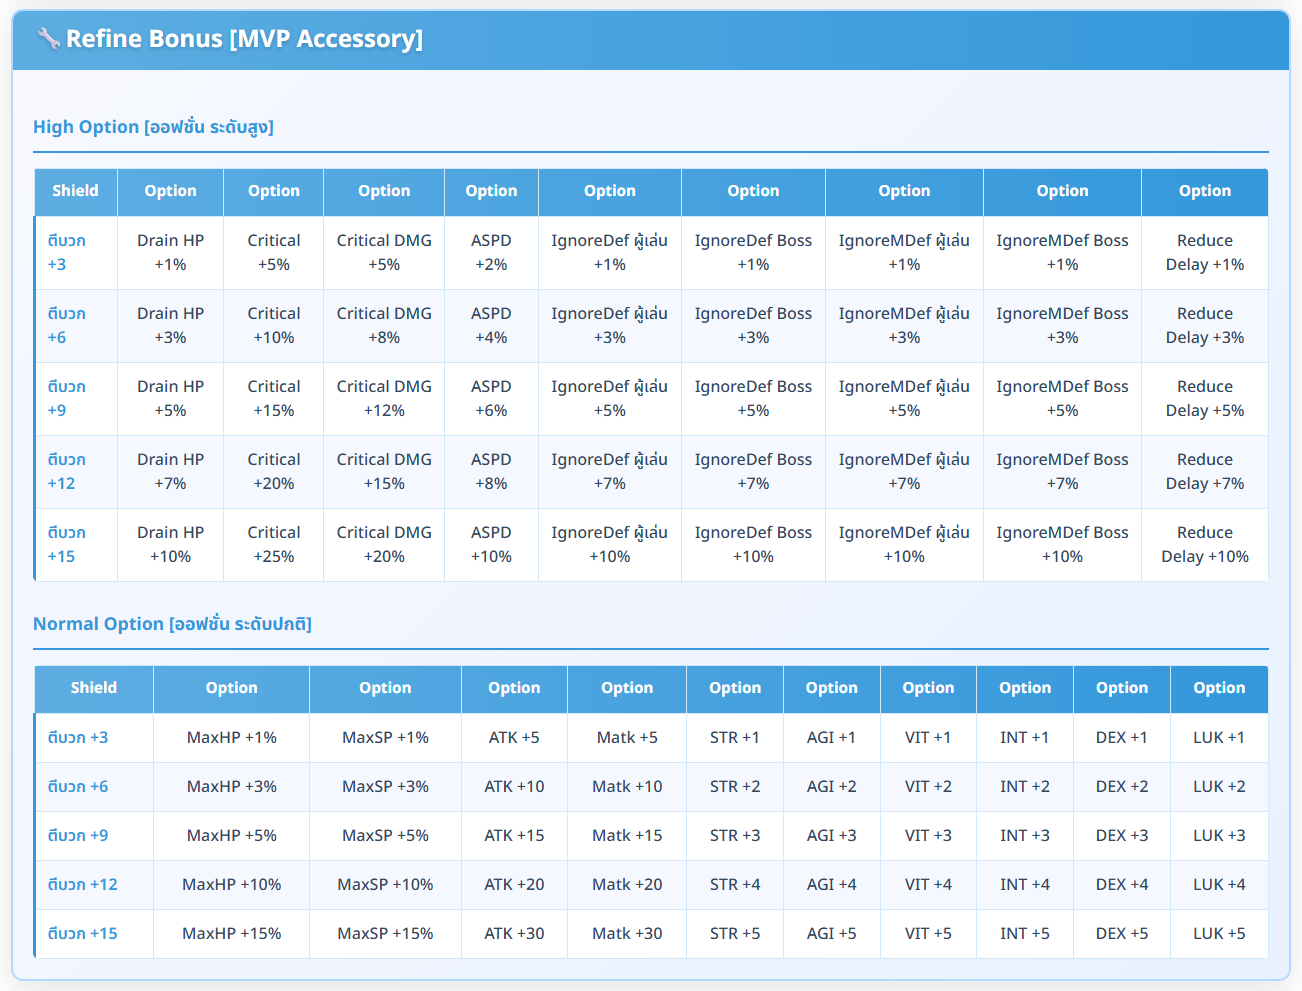Click the Critical +25% cell
Image resolution: width=1302 pixels, height=991 pixels.
tap(273, 544)
